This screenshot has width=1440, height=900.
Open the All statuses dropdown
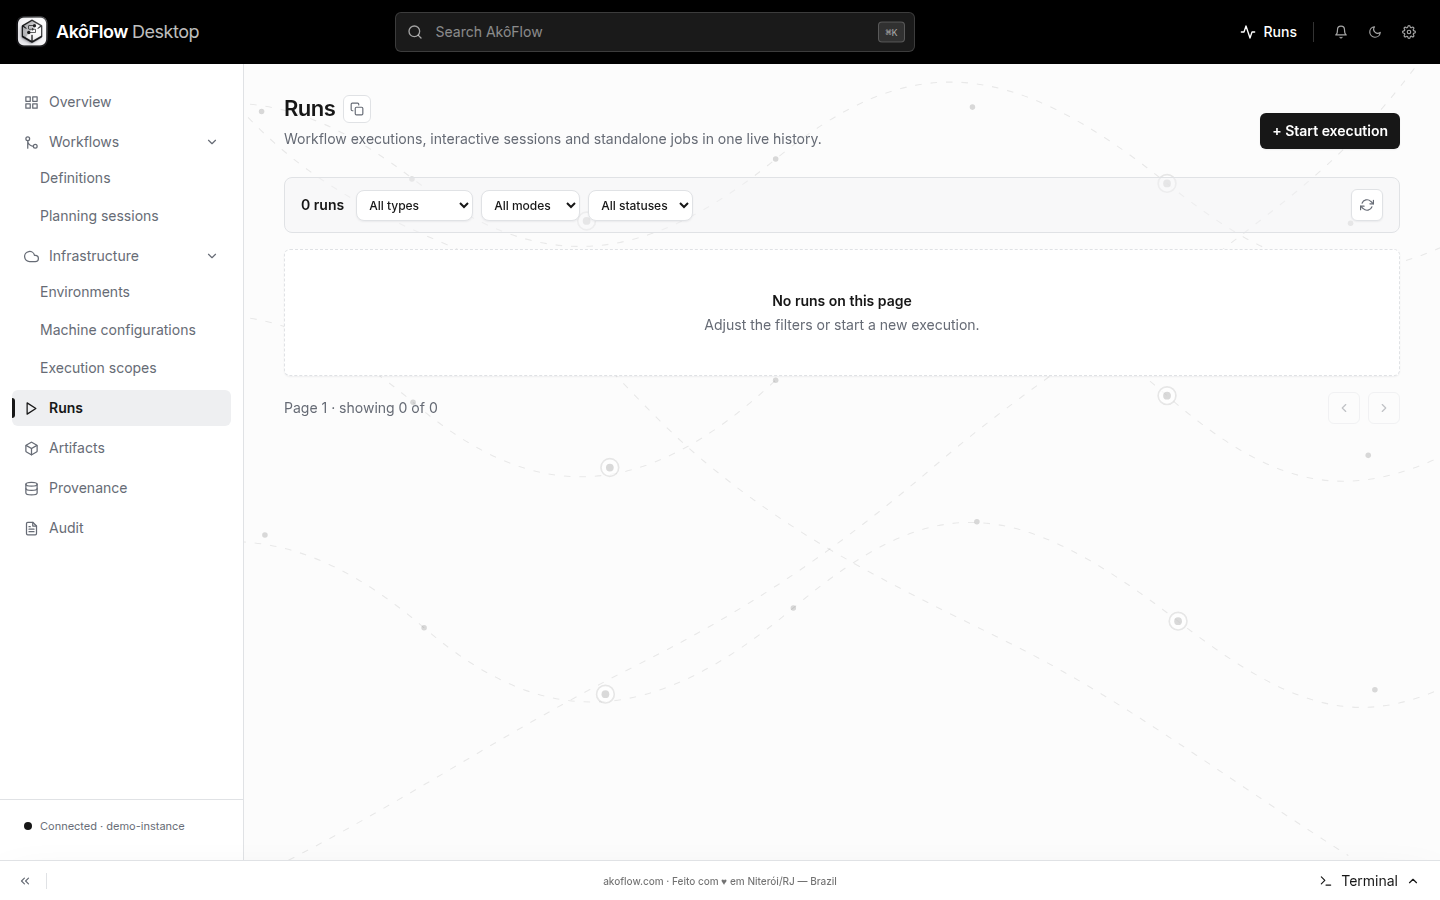coord(640,205)
